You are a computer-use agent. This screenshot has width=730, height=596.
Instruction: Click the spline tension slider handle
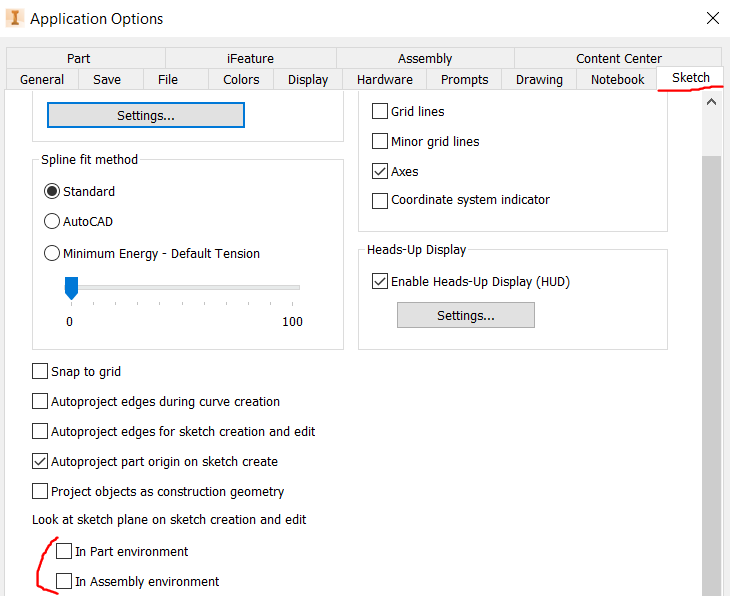click(x=71, y=289)
